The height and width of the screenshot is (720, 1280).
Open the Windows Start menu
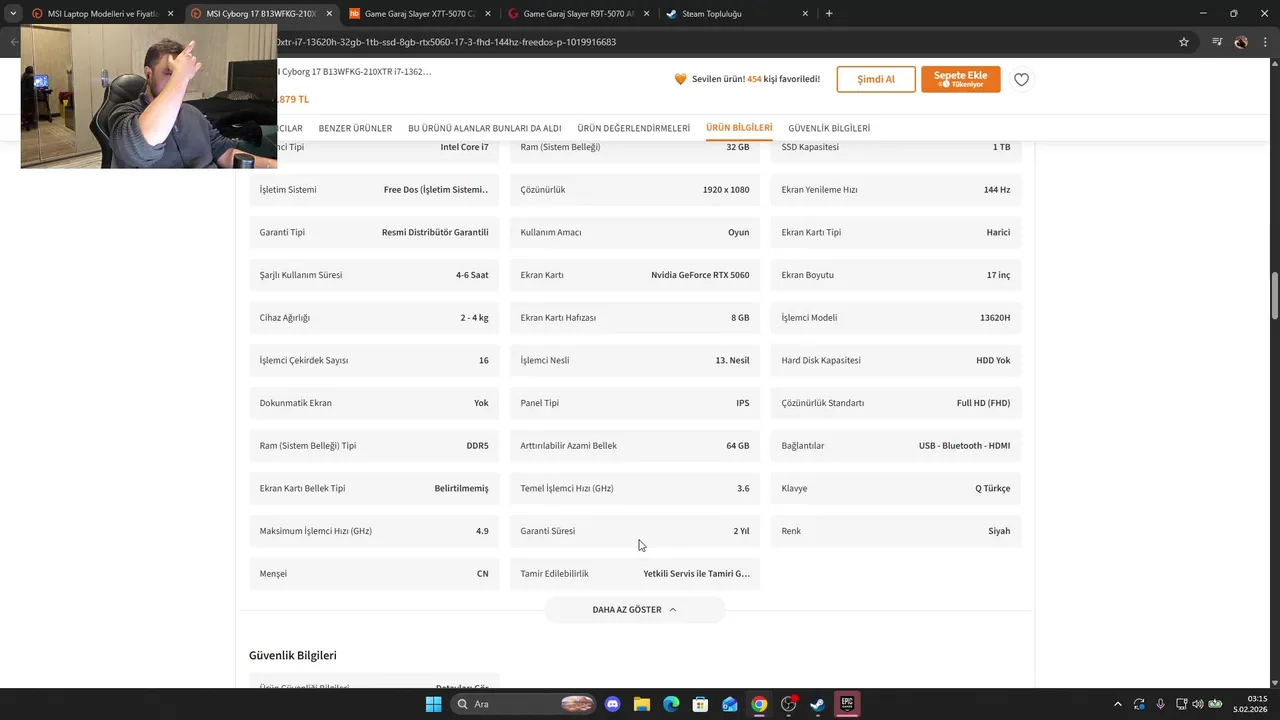(433, 704)
